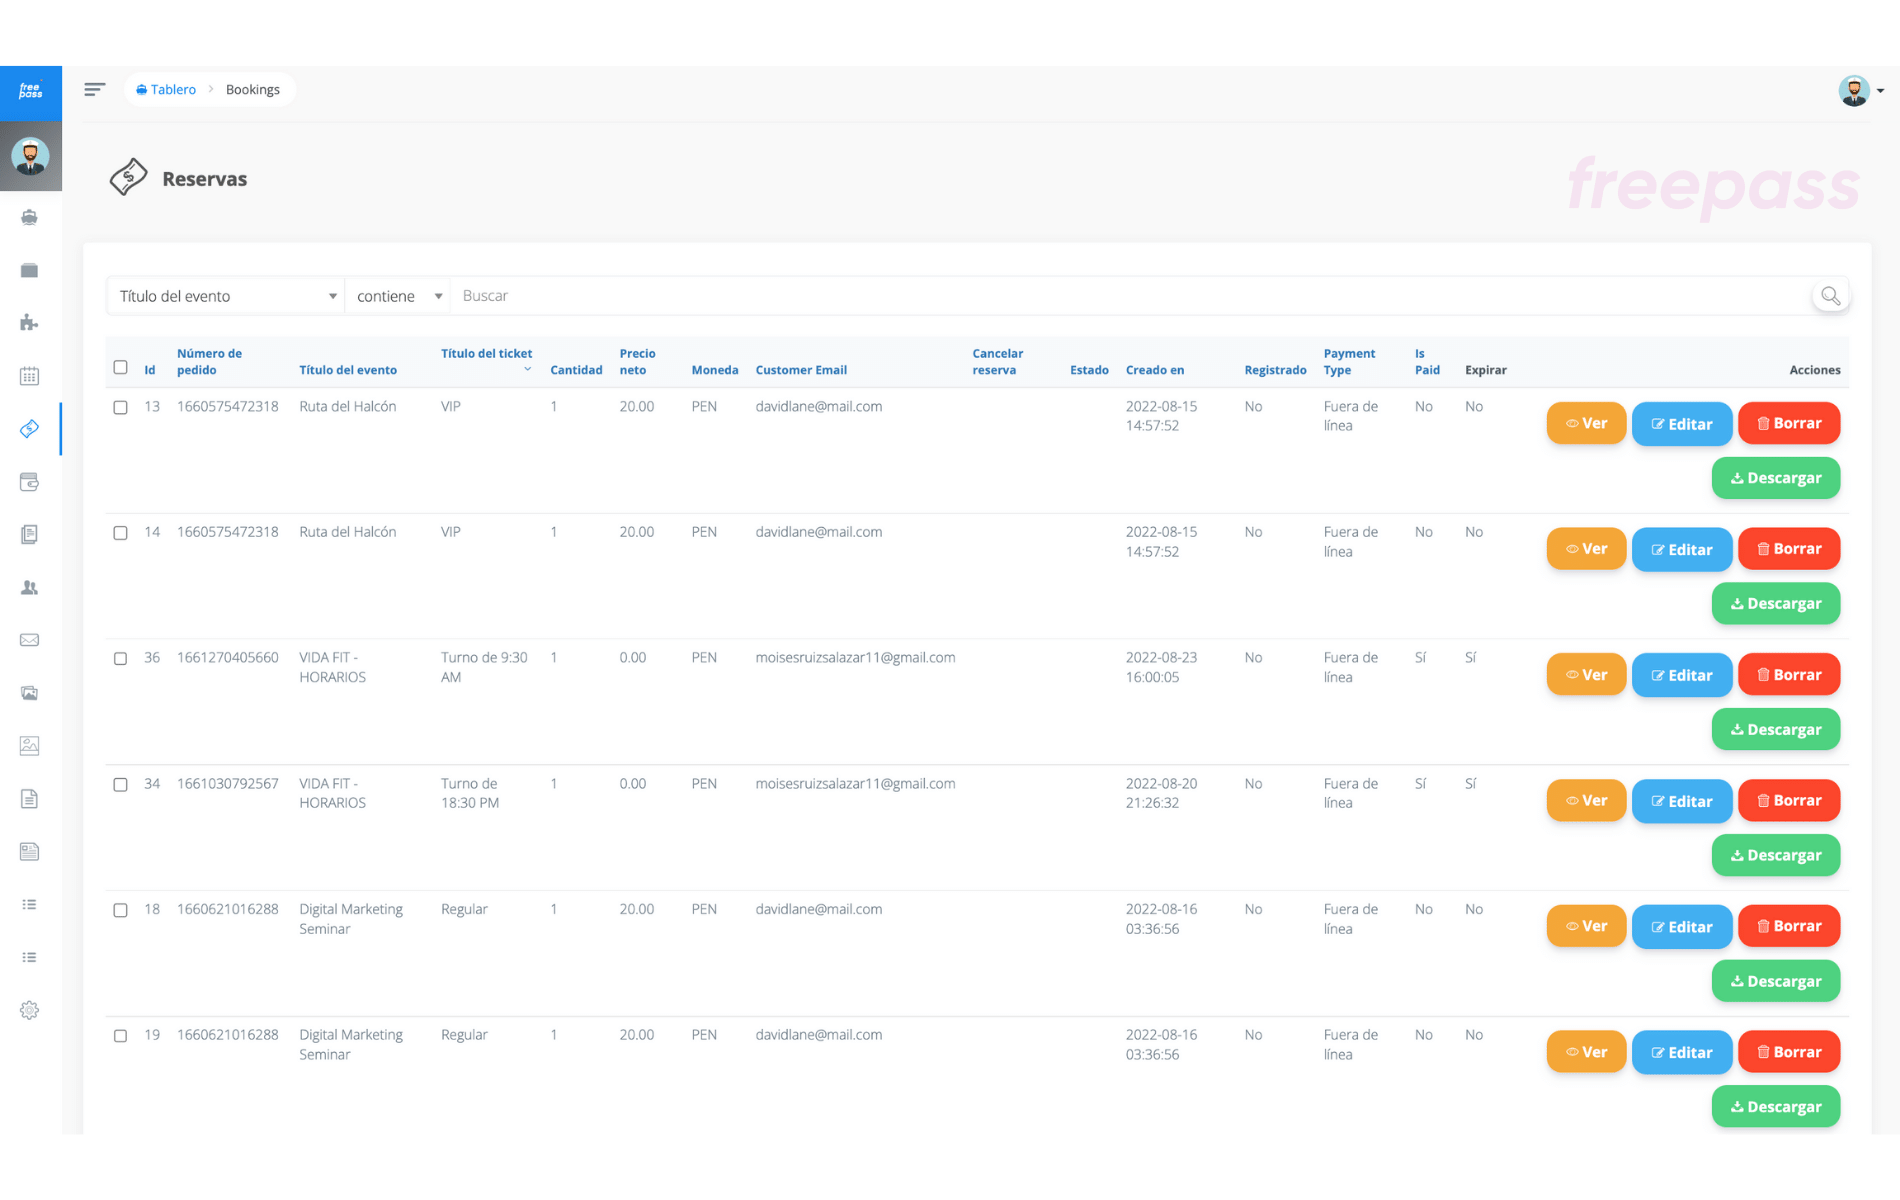The image size is (1900, 1200).
Task: Click the envelope icon in the sidebar
Action: tap(30, 640)
